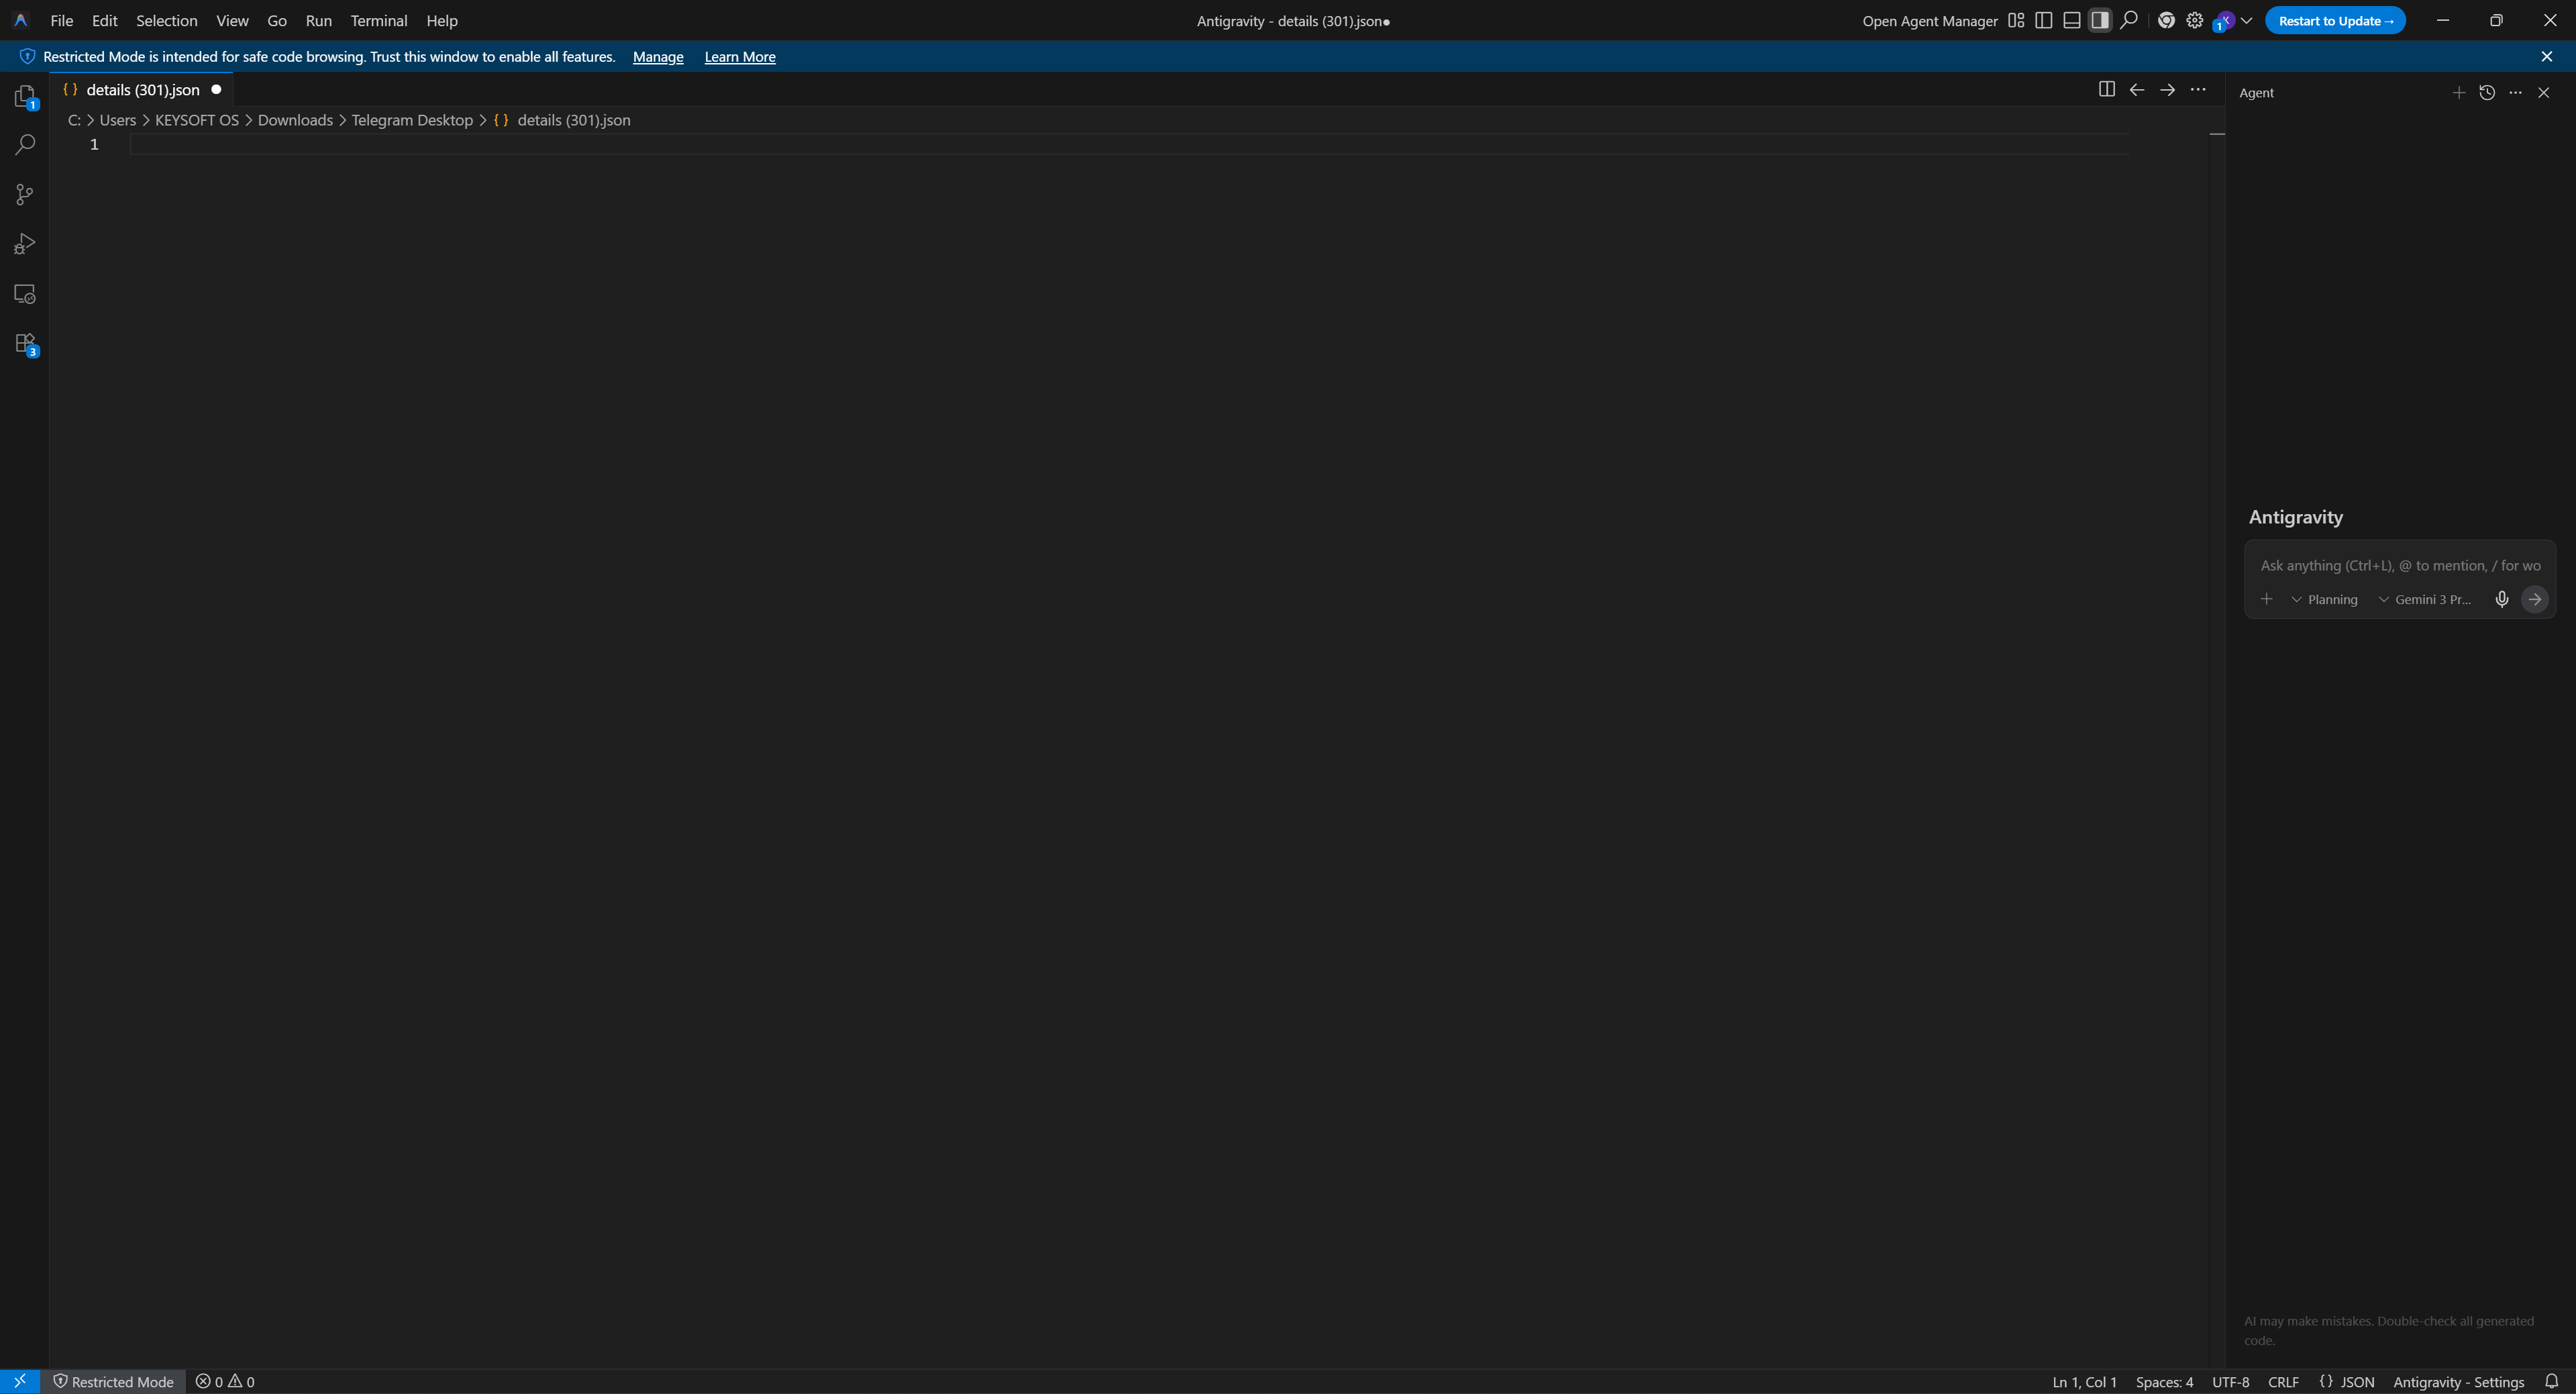Select the details (301).json tab

pyautogui.click(x=142, y=89)
